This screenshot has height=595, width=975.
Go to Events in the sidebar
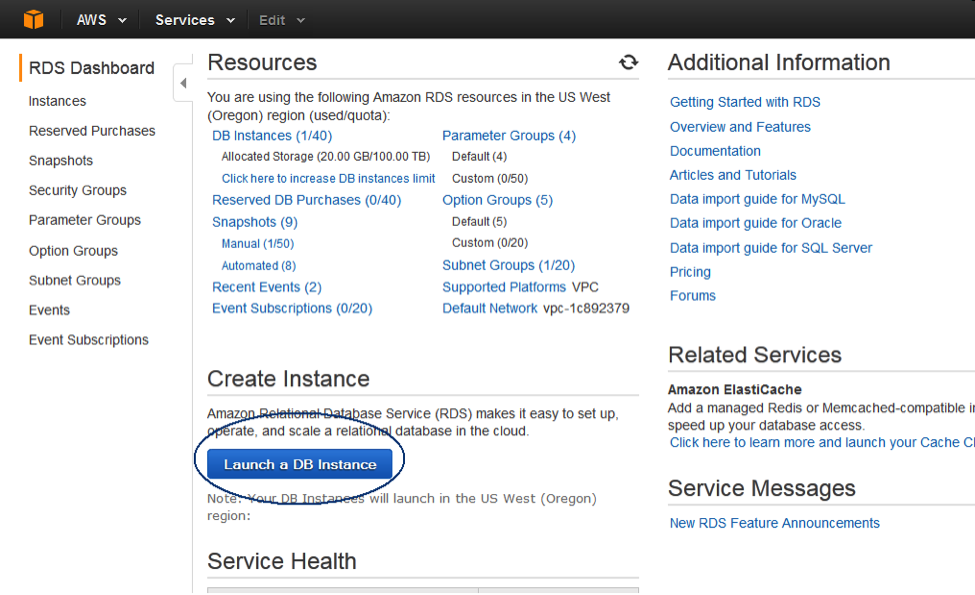(x=49, y=310)
